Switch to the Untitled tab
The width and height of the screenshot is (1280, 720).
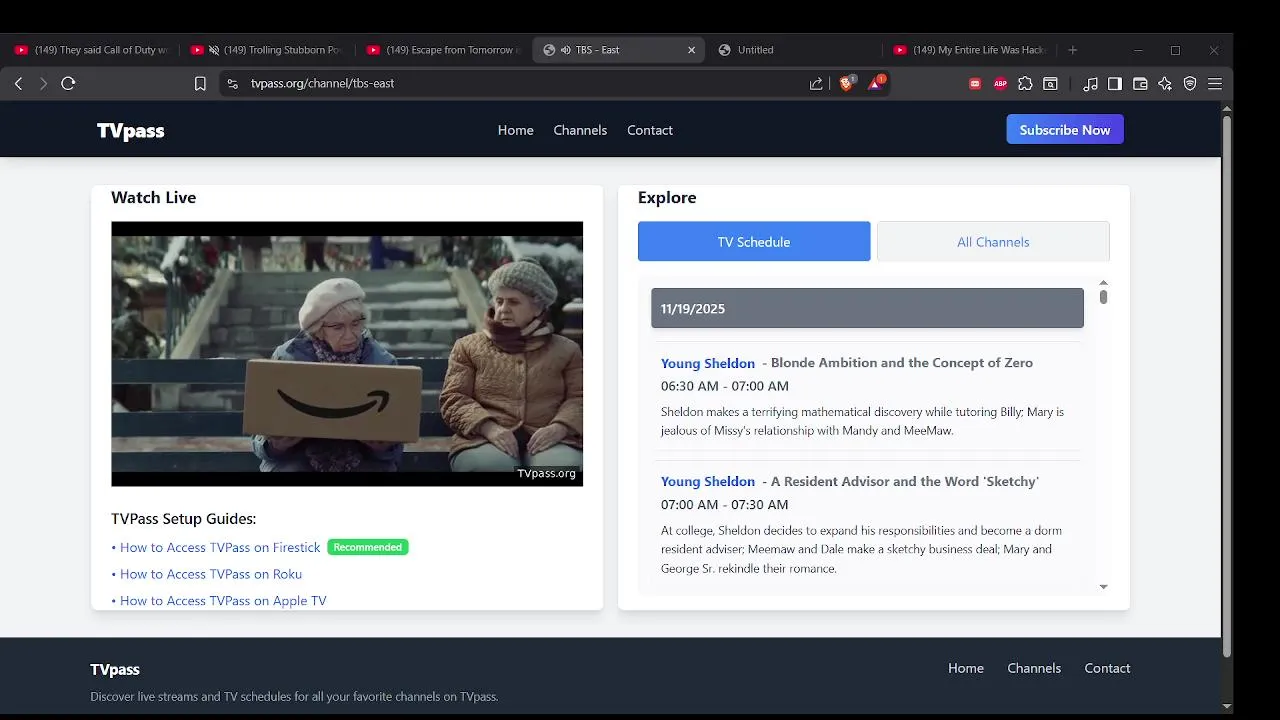[x=795, y=50]
